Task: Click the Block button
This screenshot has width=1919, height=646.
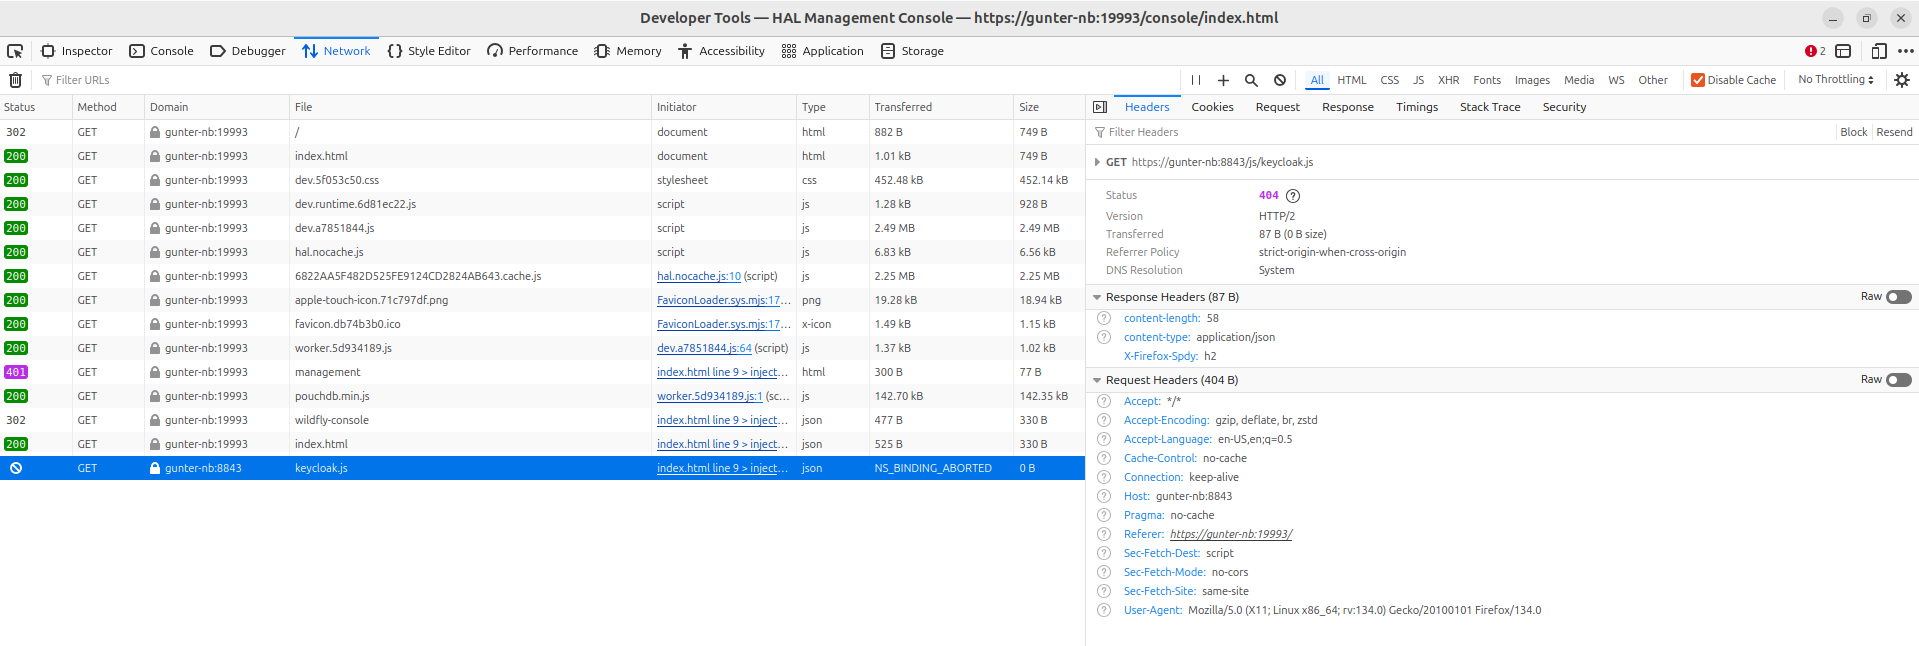Action: 1853,132
